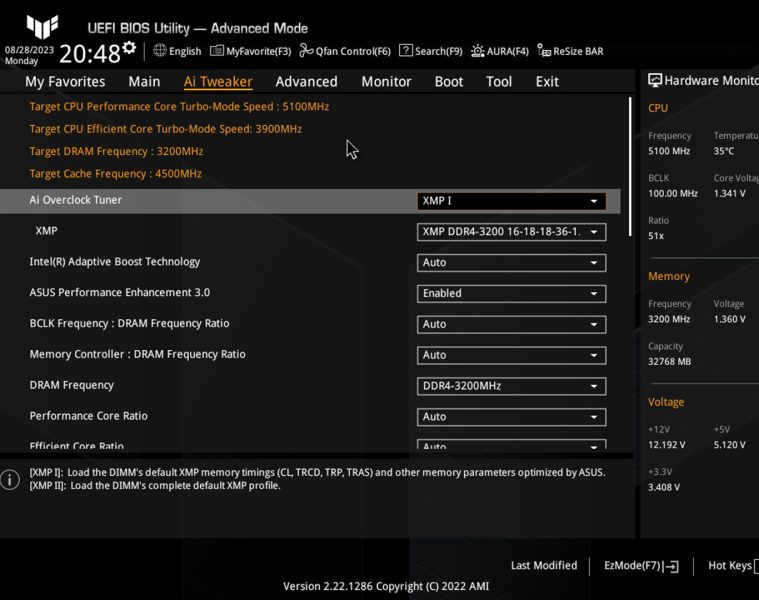
Task: Click the 08/28/2023 date text
Action: tap(29, 50)
